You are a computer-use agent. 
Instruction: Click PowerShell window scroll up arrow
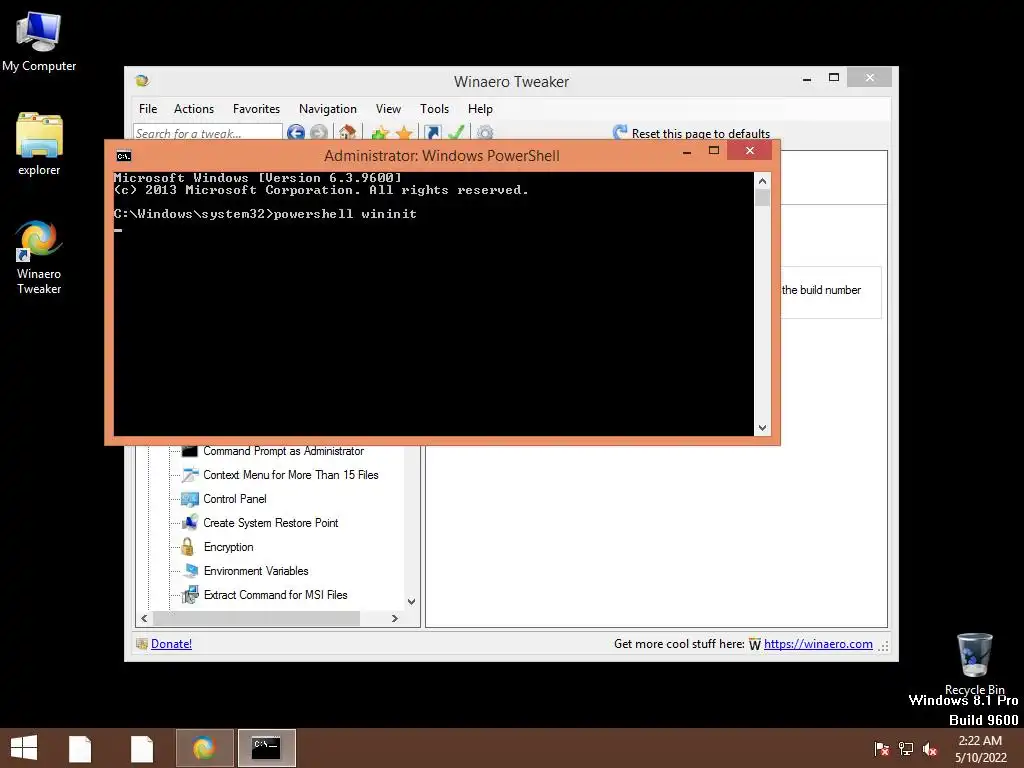pyautogui.click(x=762, y=180)
